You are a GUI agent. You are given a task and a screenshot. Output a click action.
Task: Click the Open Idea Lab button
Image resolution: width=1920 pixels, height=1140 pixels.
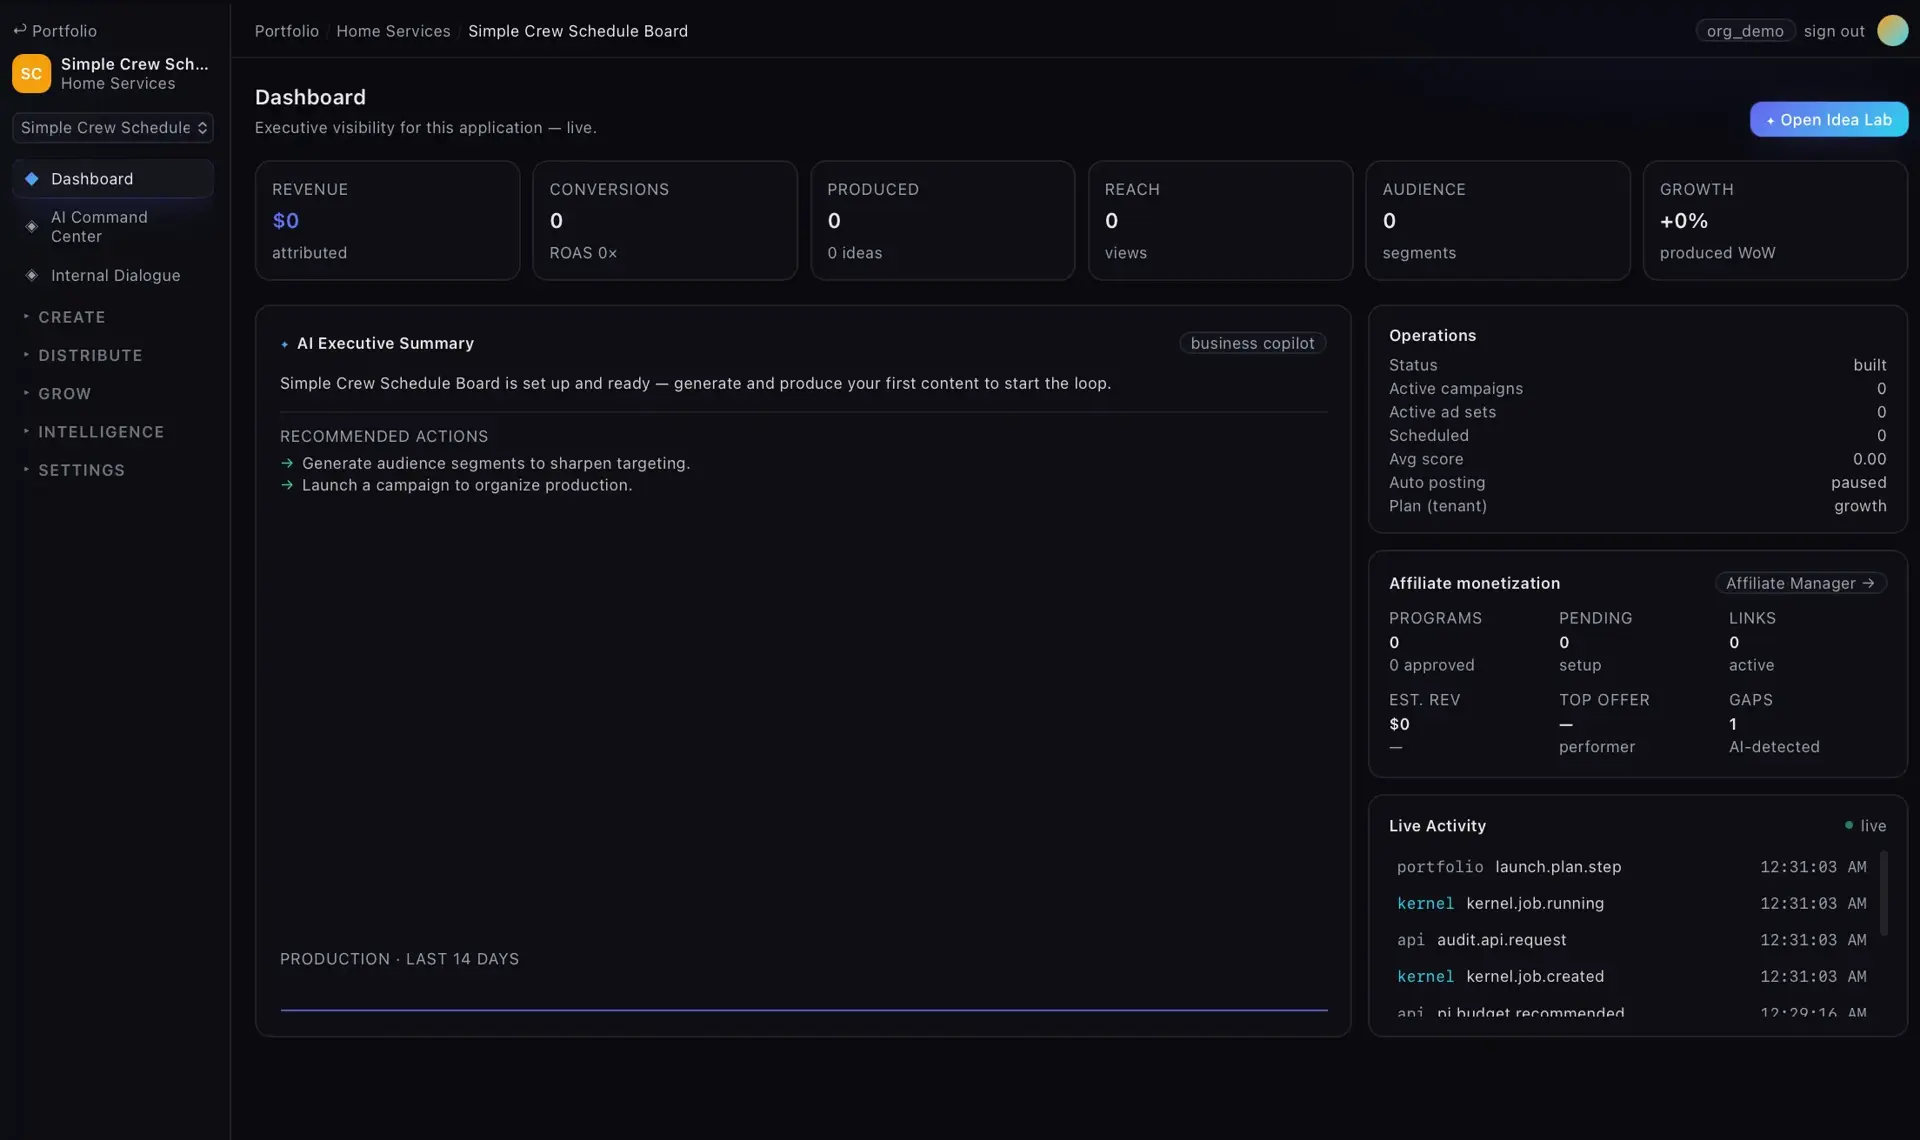1829,120
